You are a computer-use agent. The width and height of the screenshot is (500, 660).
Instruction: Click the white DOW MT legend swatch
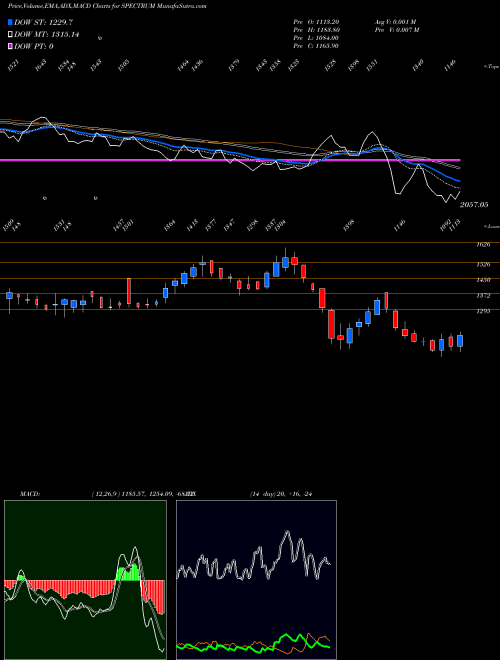(x=11, y=34)
